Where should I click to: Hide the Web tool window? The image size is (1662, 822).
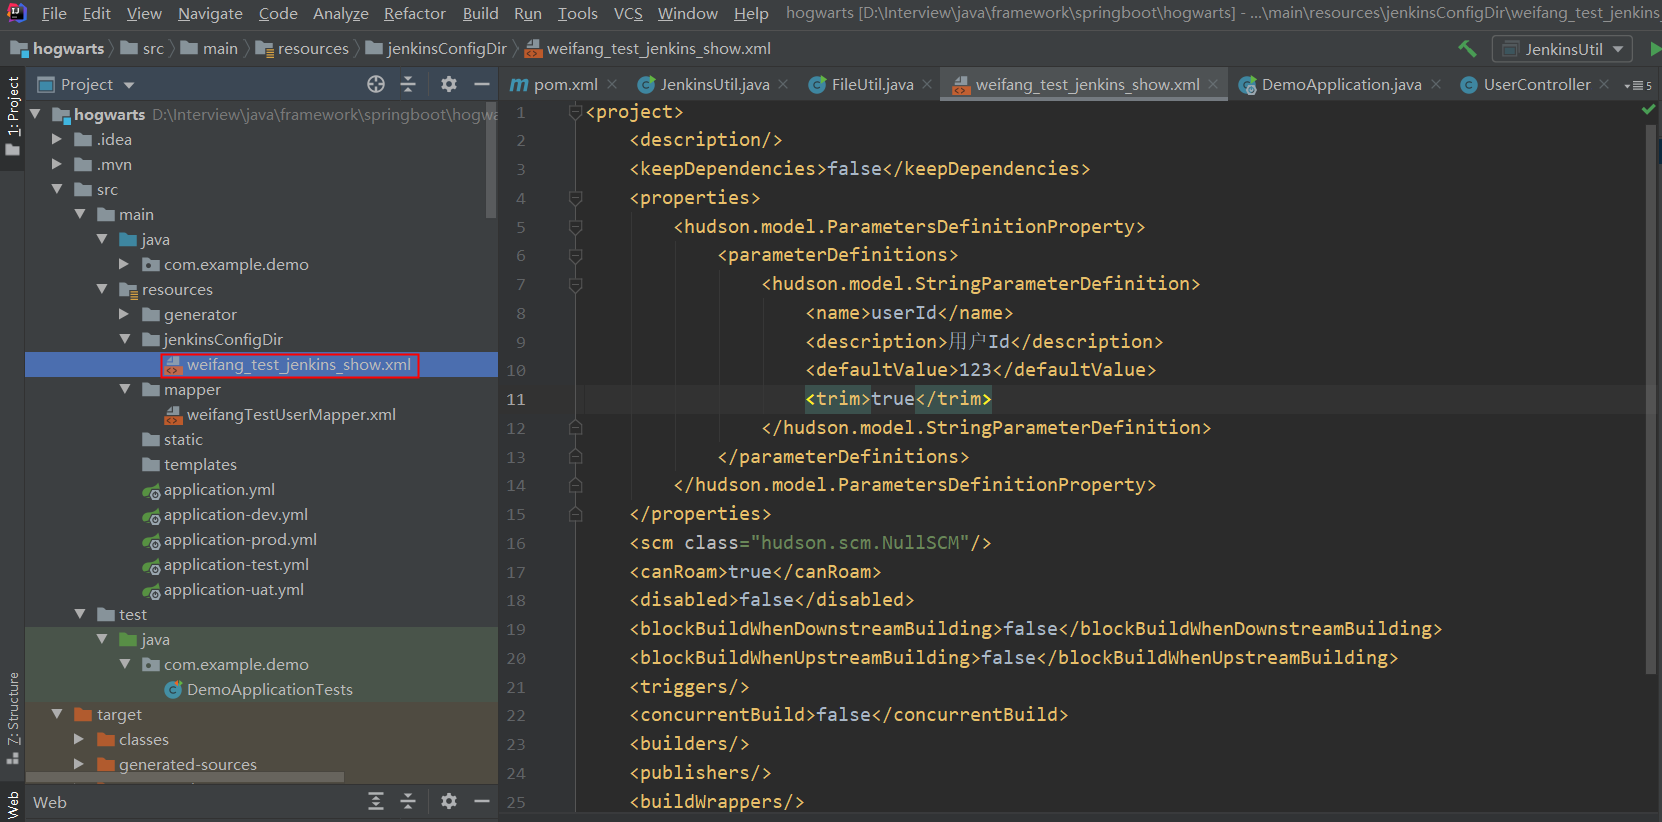481,801
